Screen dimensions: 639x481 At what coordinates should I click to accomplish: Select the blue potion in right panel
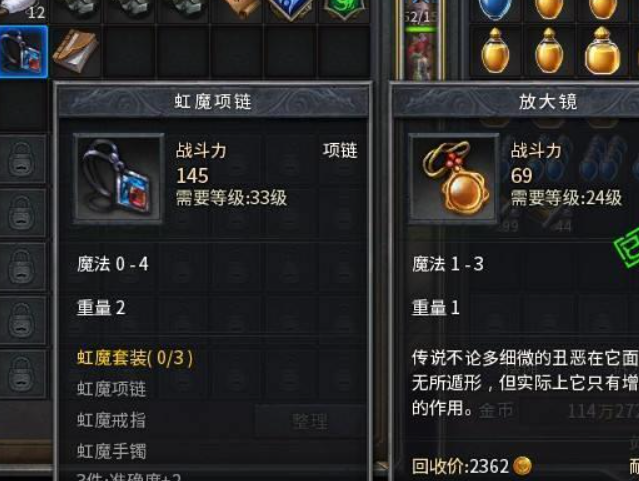tap(495, 9)
